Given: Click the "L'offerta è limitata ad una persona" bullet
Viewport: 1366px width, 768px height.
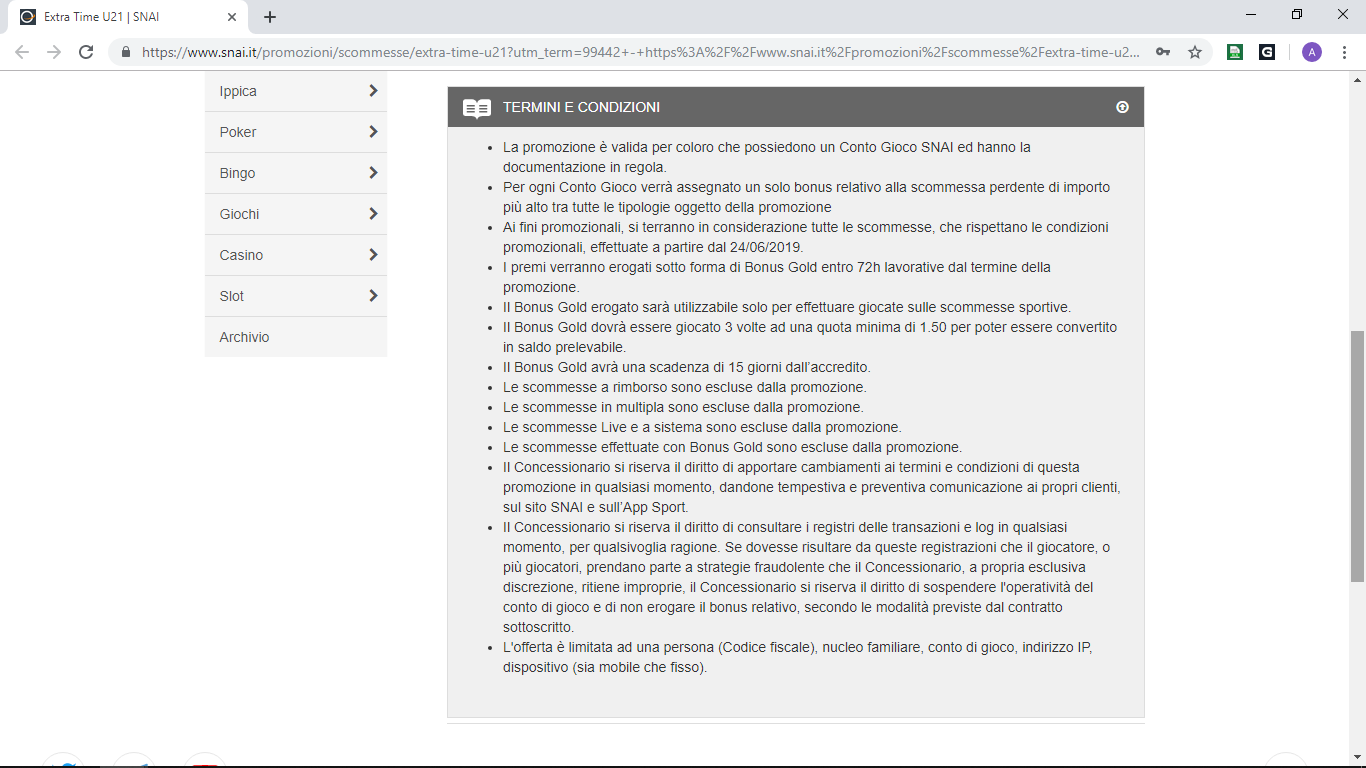Looking at the screenshot, I should click(798, 657).
